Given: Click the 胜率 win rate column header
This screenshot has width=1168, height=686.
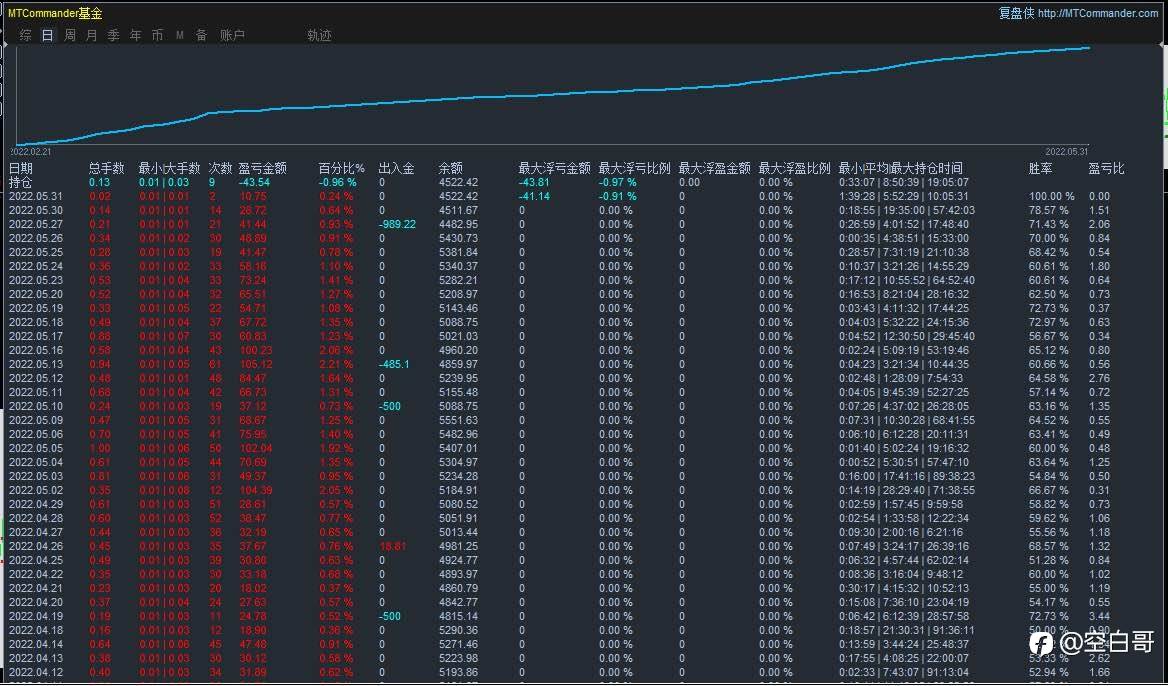Looking at the screenshot, I should (1040, 168).
